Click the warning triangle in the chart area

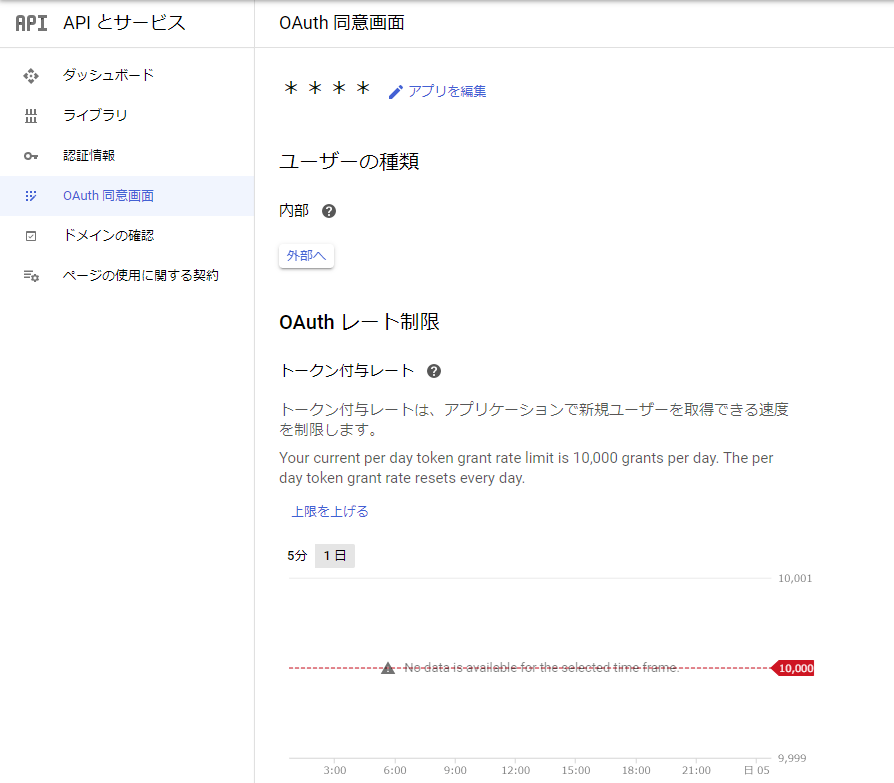[387, 666]
